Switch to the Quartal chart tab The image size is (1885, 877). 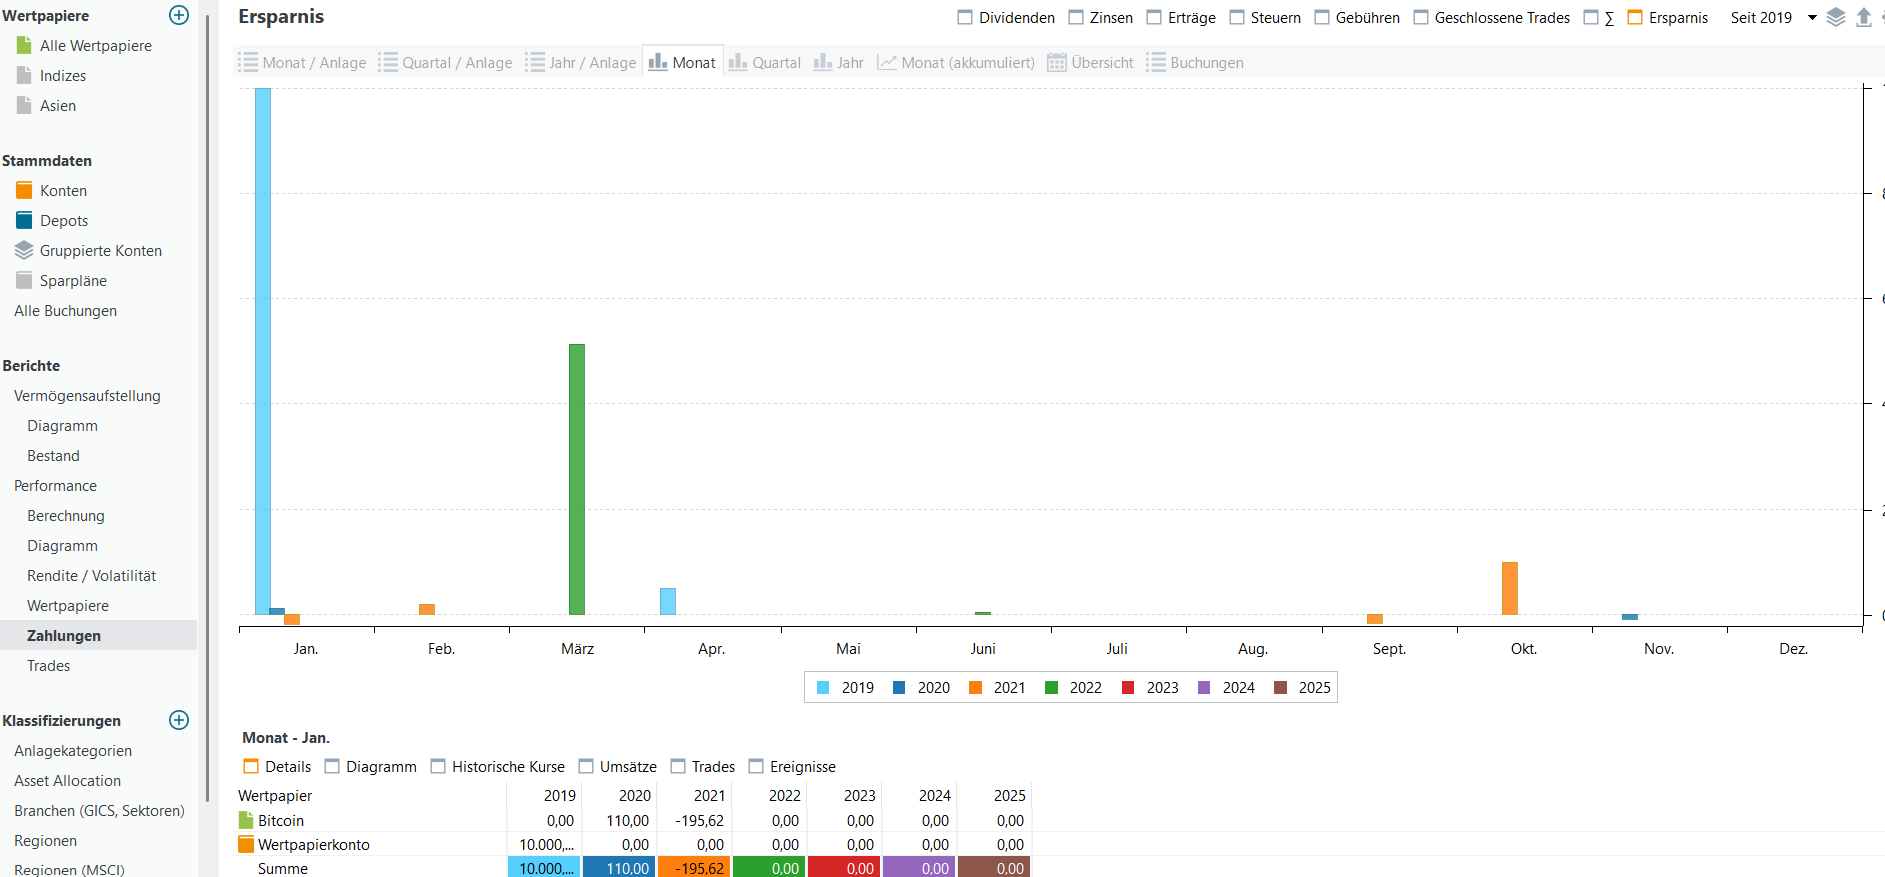[765, 62]
